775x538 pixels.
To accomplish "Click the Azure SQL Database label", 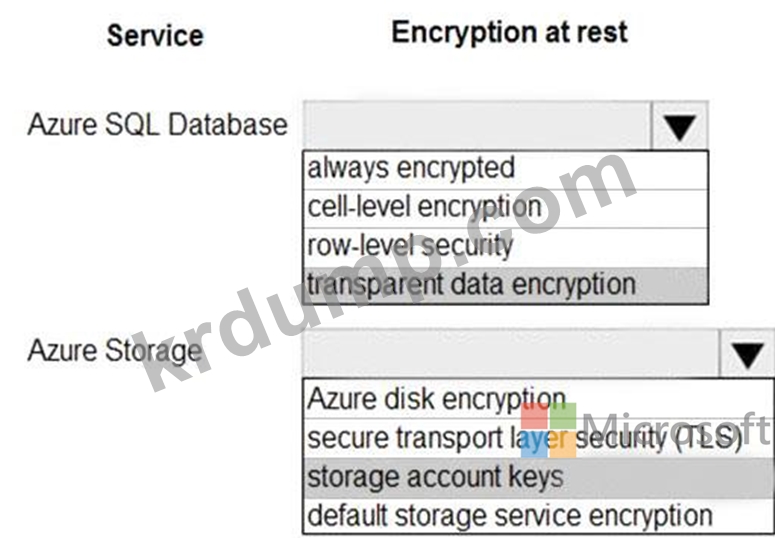I will click(x=158, y=124).
